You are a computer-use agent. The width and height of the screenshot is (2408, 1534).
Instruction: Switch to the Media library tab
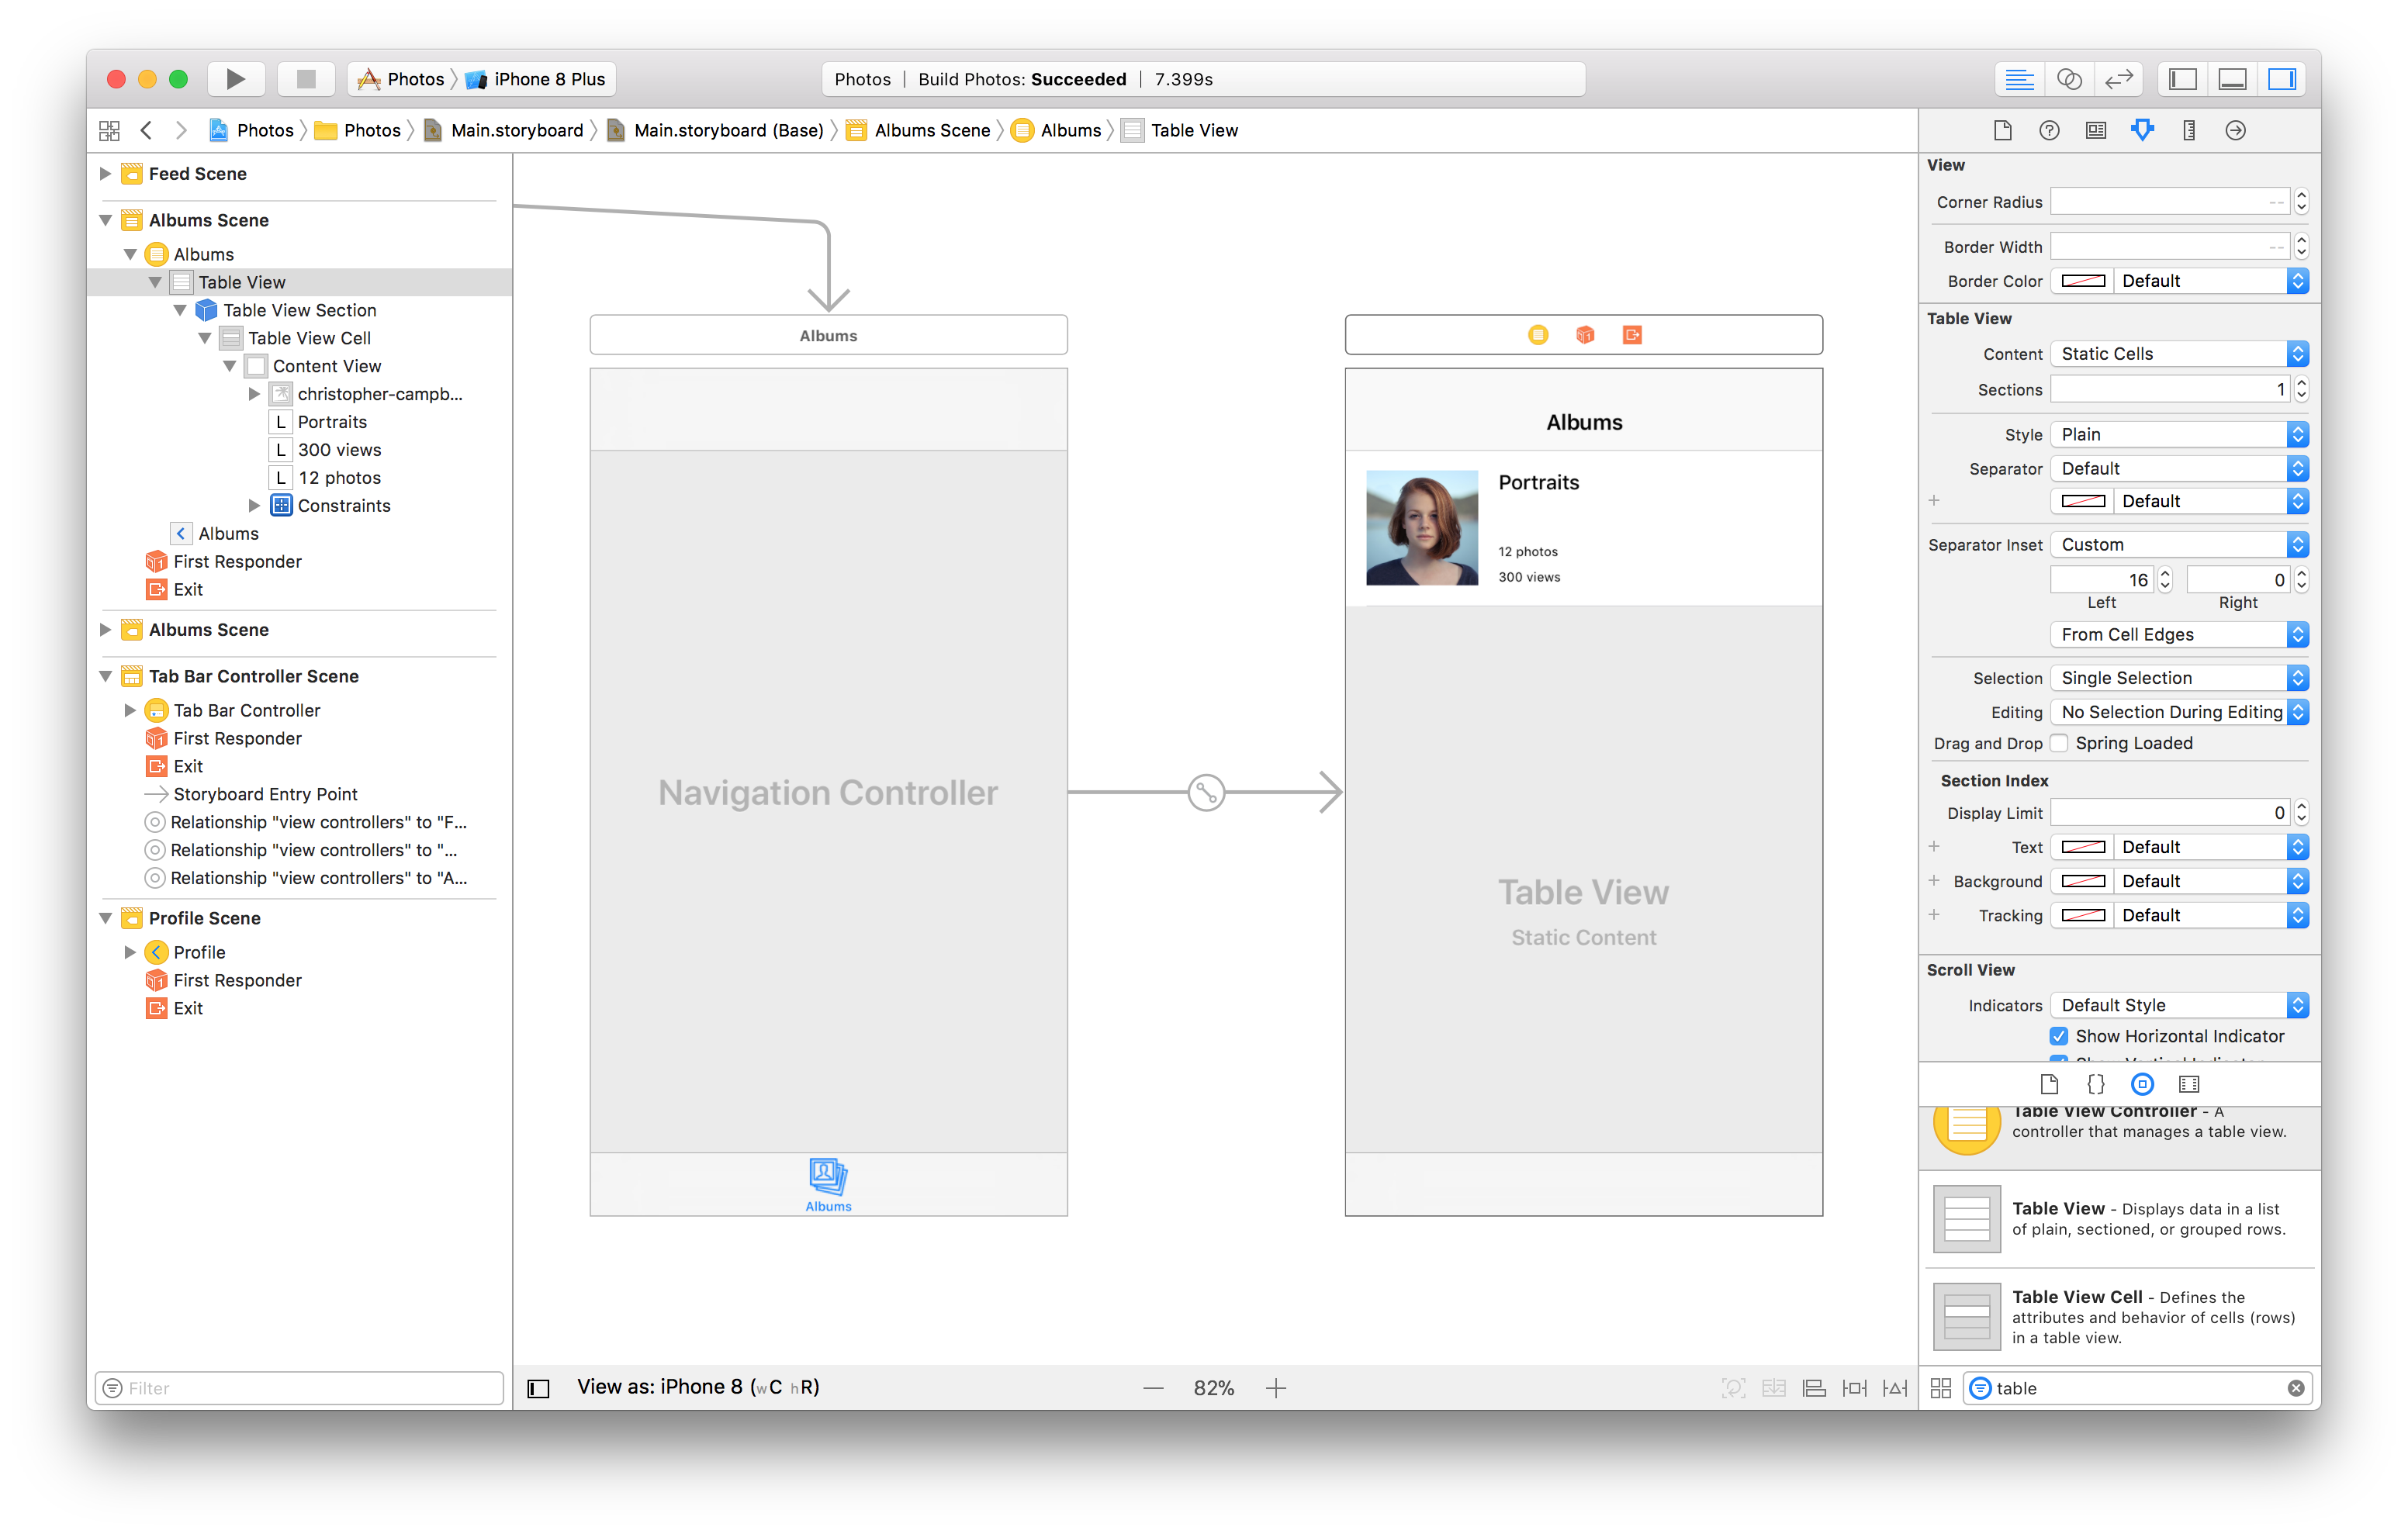click(2189, 1083)
